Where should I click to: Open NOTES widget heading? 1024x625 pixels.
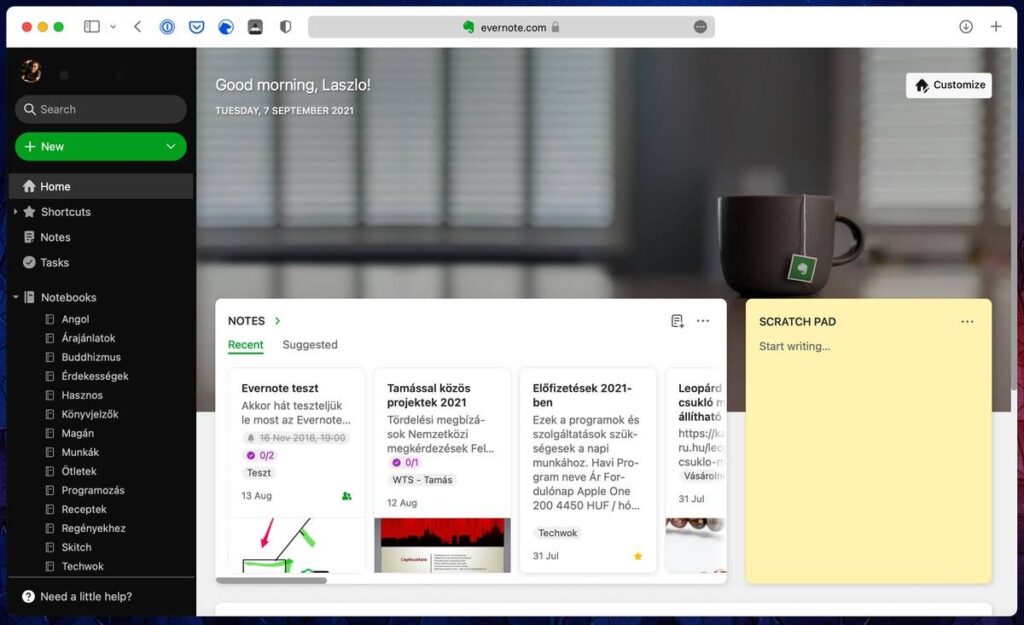[x=246, y=321]
